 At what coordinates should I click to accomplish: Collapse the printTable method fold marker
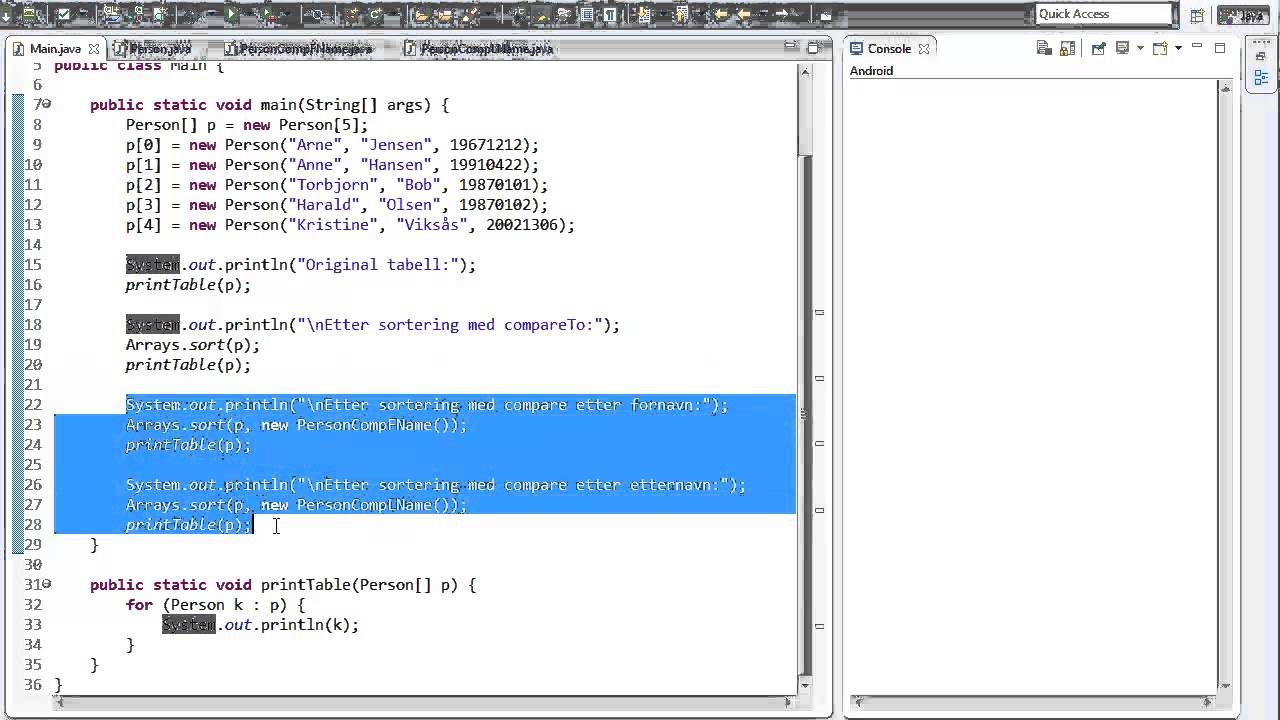(46, 584)
